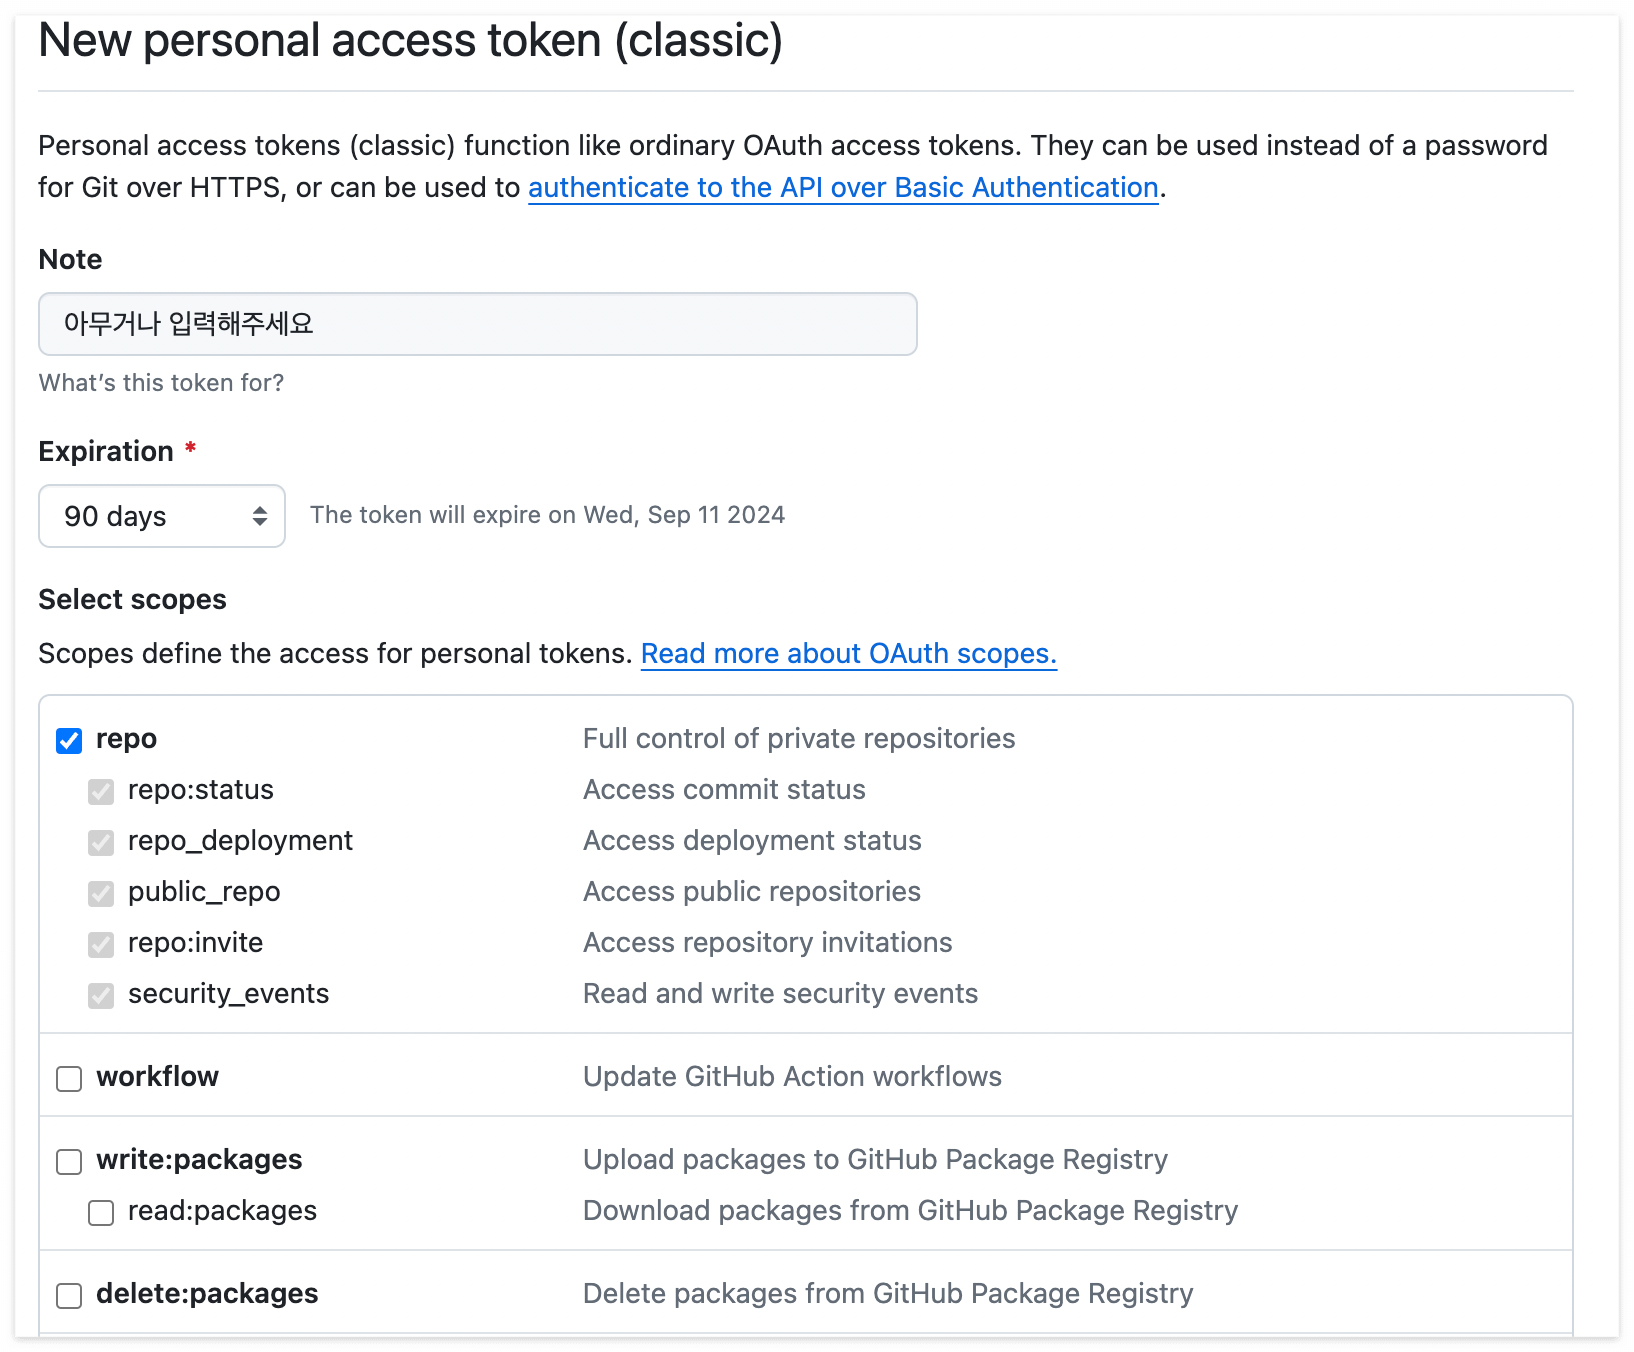The width and height of the screenshot is (1634, 1352).
Task: Check the read:packages scope
Action: (101, 1213)
